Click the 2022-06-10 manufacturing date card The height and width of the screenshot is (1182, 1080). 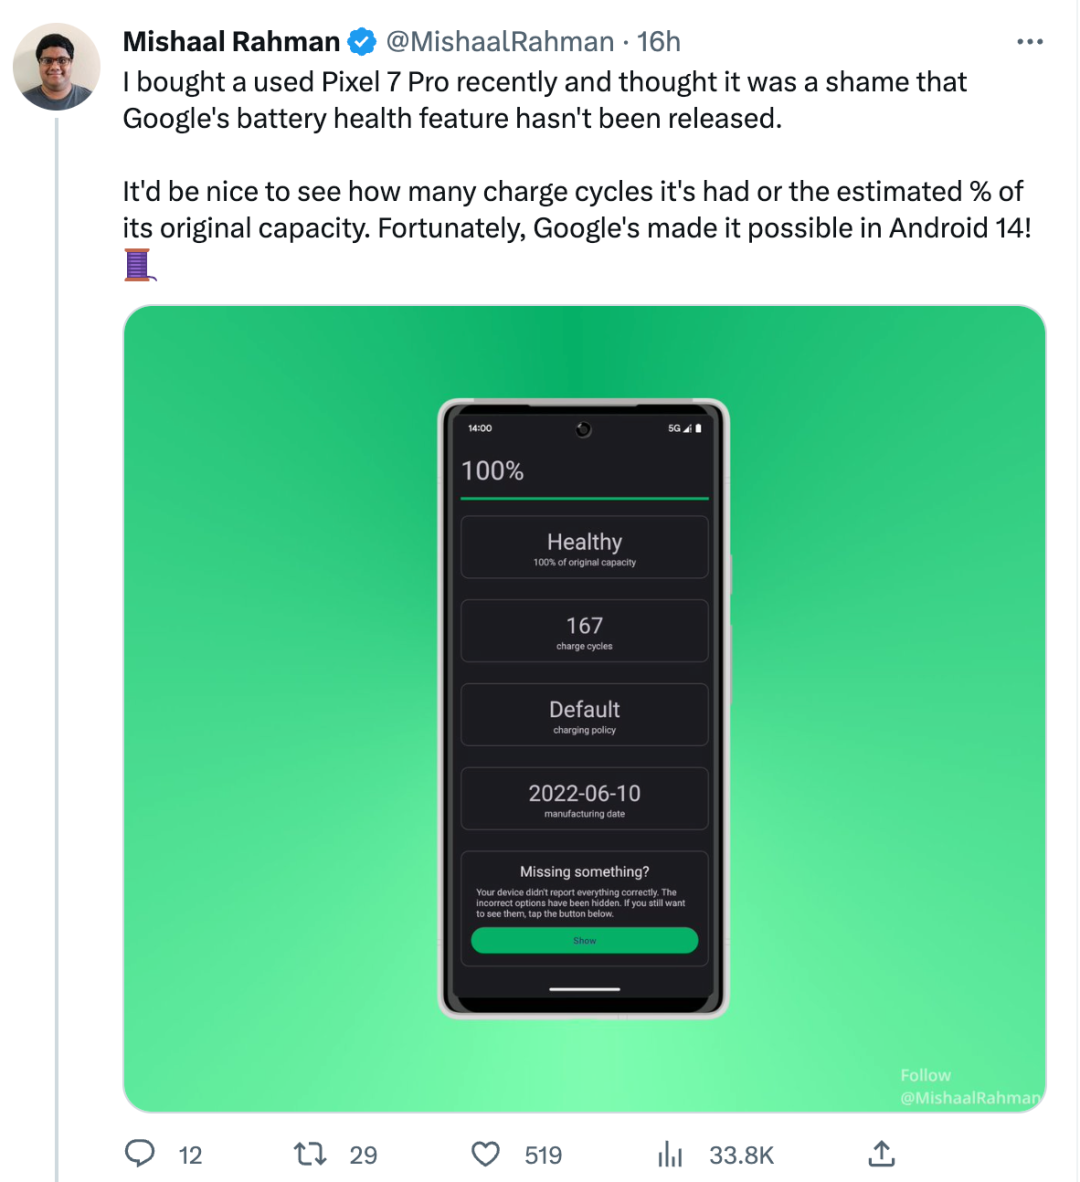tap(584, 799)
